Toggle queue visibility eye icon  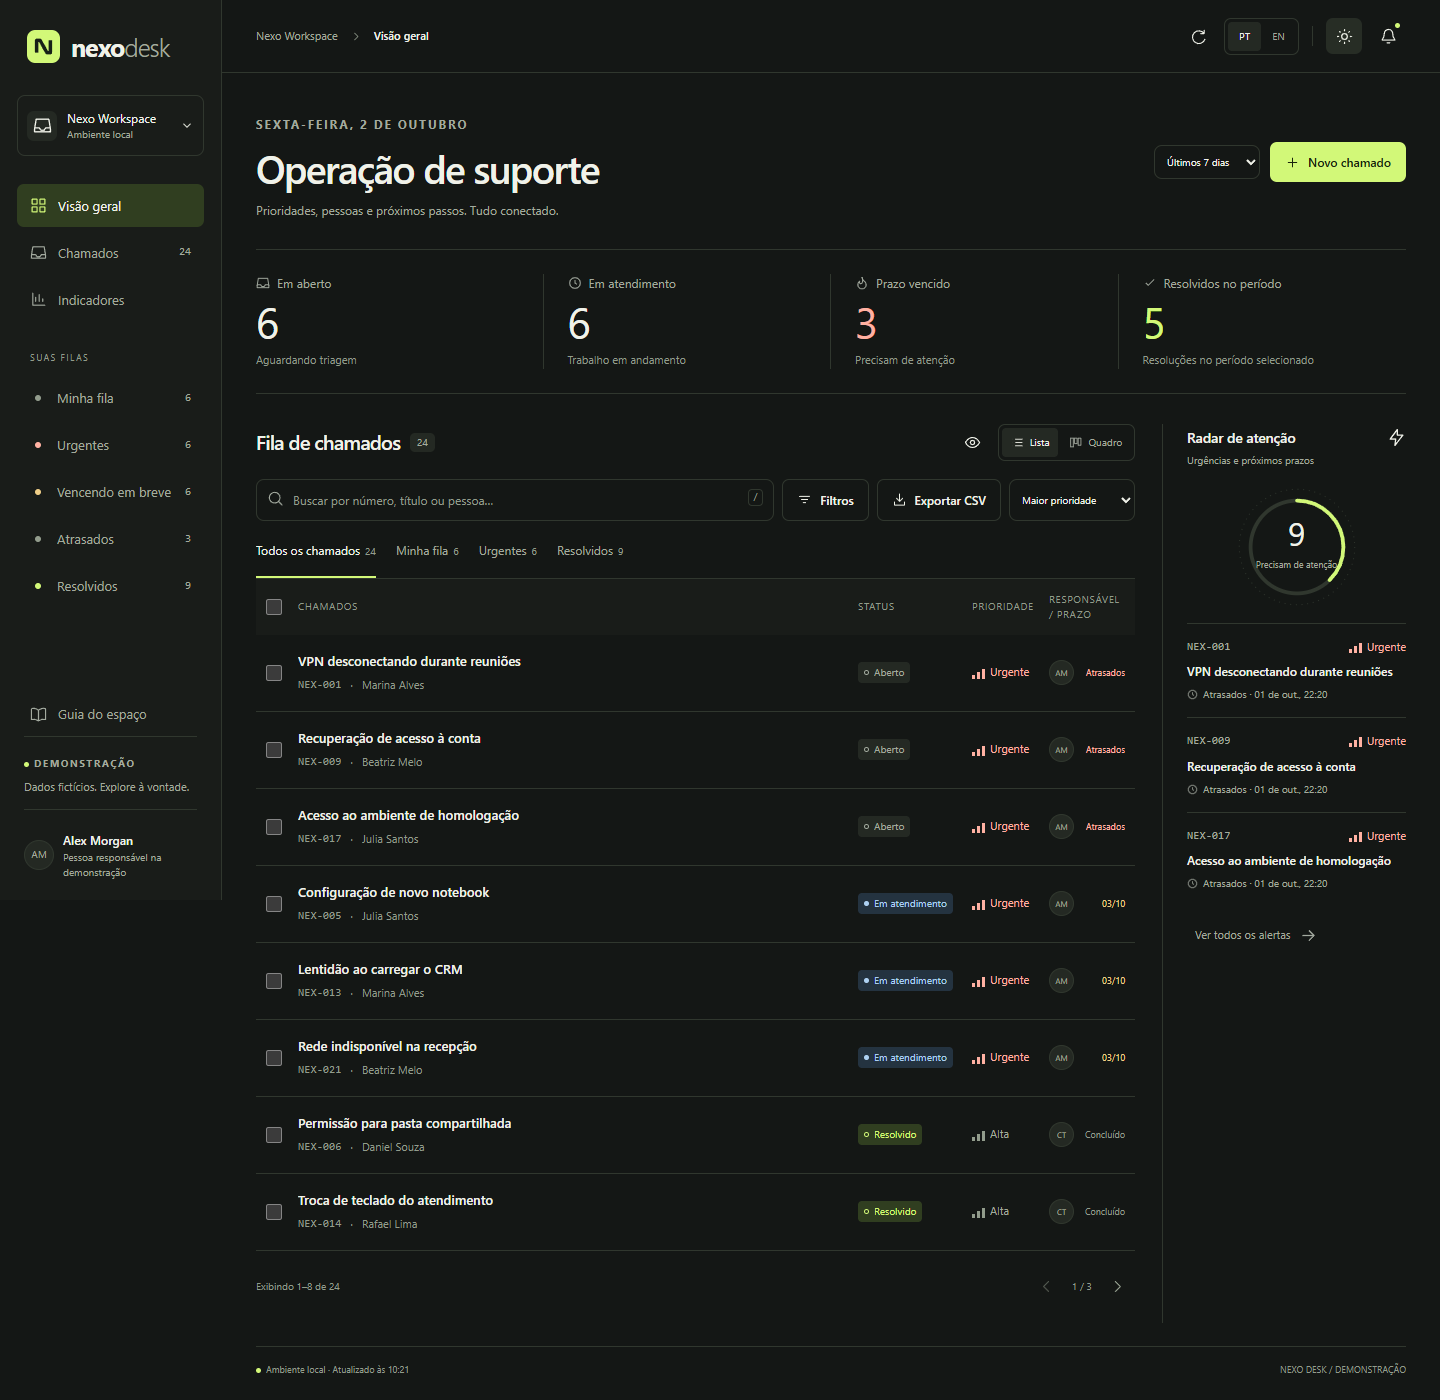point(972,442)
